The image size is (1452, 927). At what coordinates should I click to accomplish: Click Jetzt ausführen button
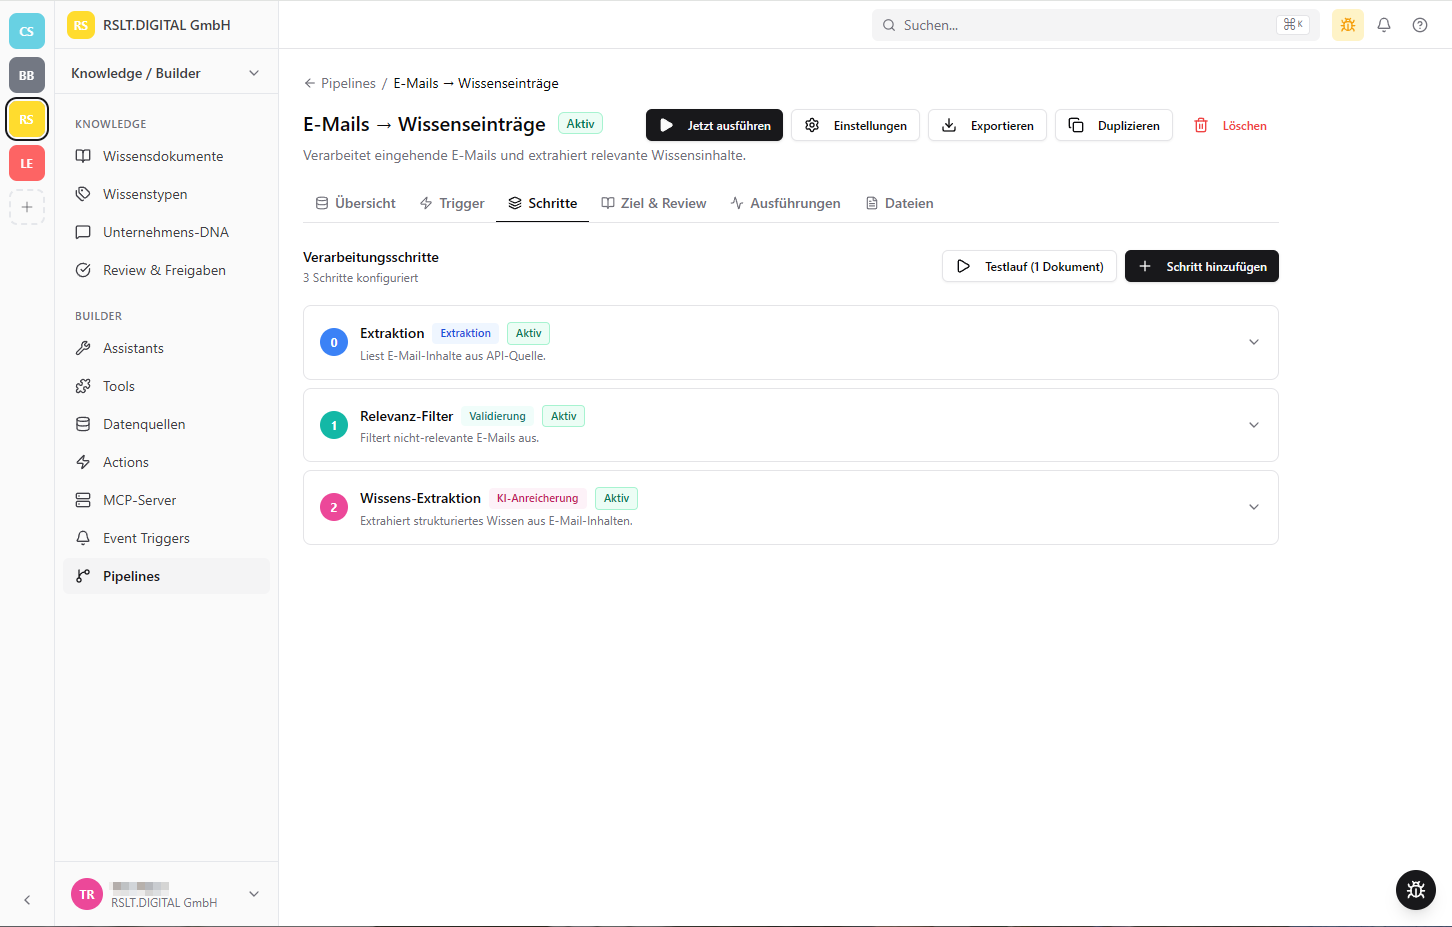click(x=714, y=125)
